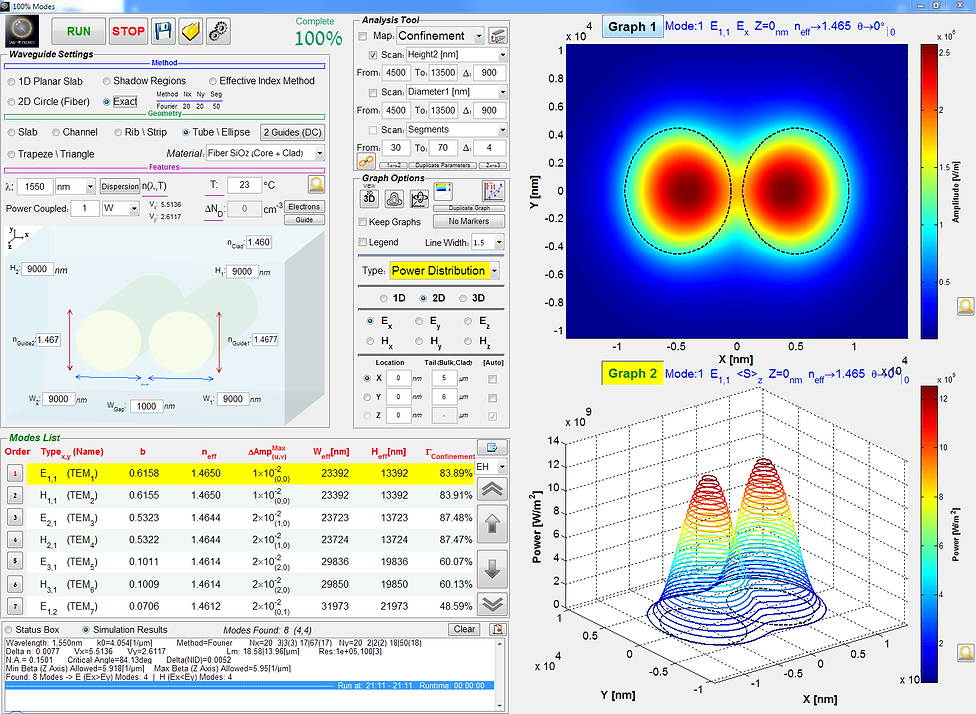This screenshot has height=714, width=976.
Task: Click the magnifier icon beside Graph 1
Action: pyautogui.click(x=965, y=307)
